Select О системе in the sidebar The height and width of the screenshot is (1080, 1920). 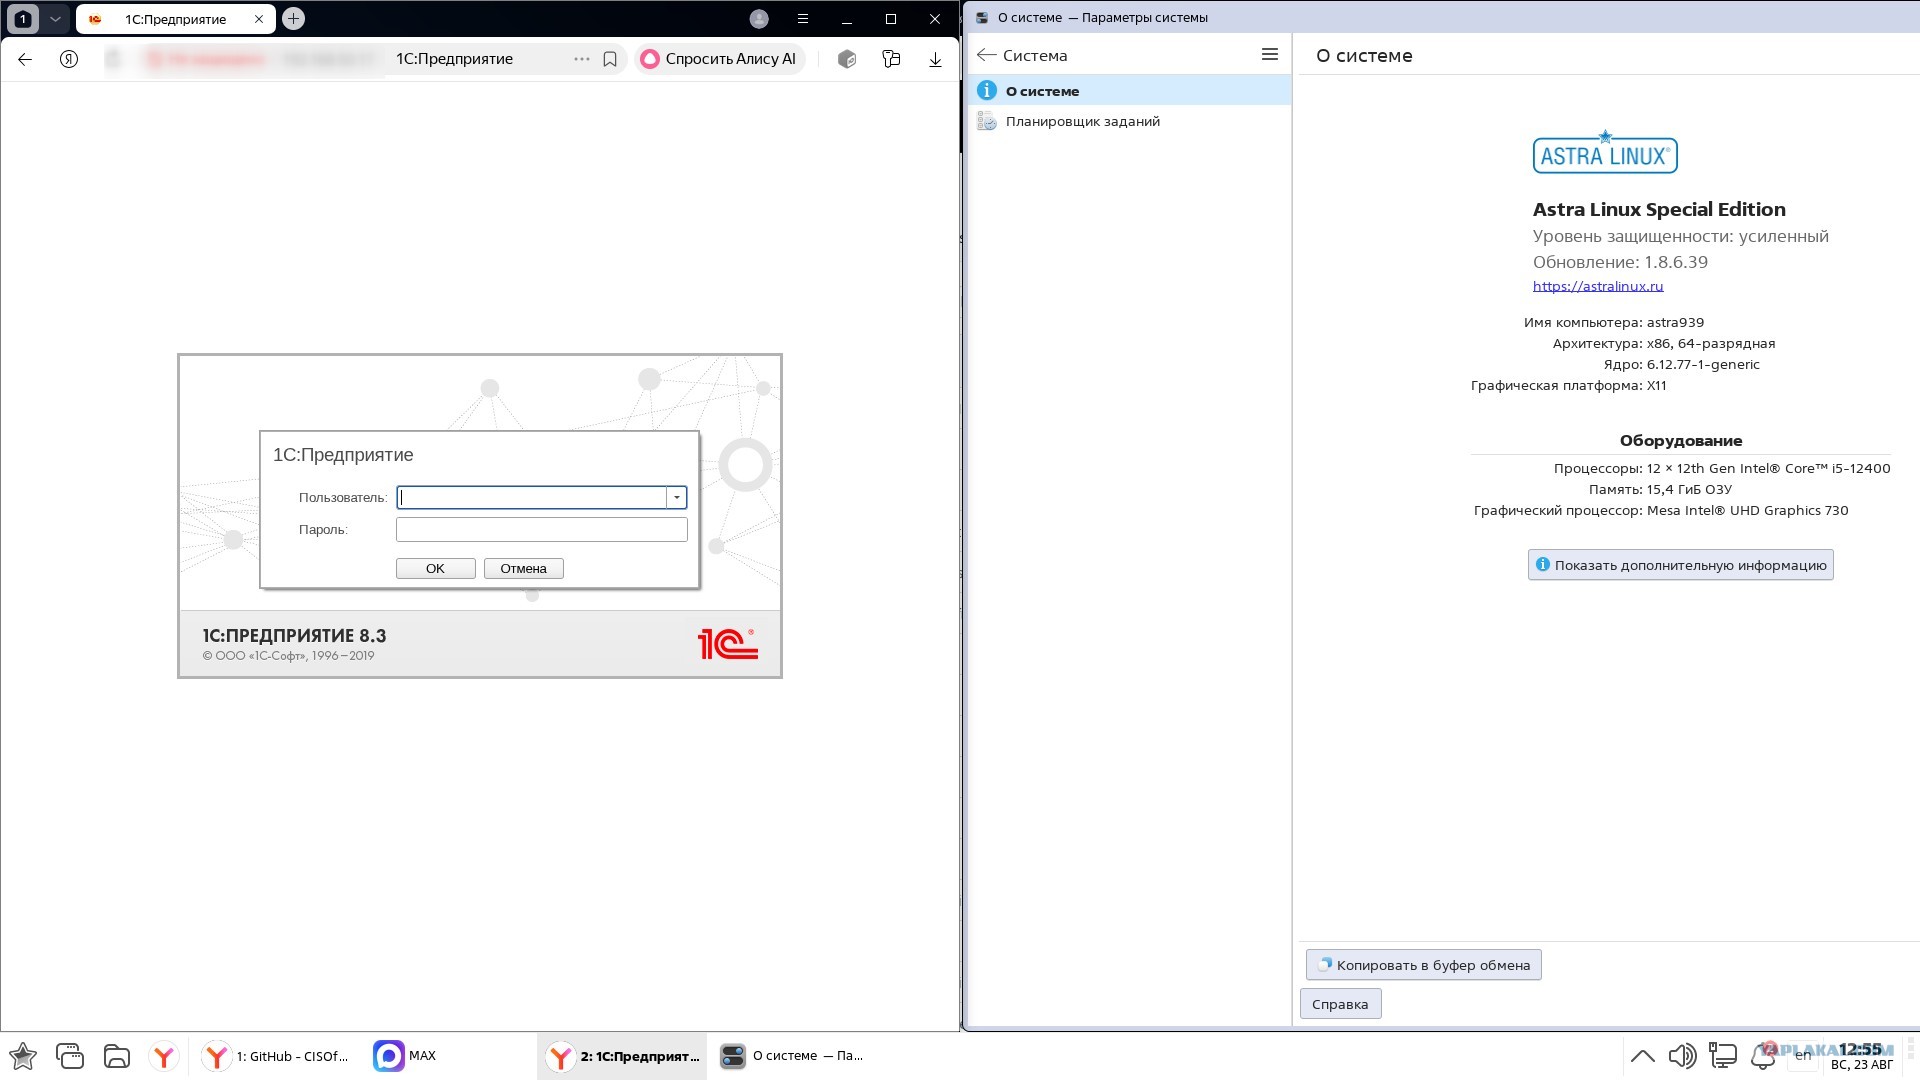pyautogui.click(x=1130, y=90)
